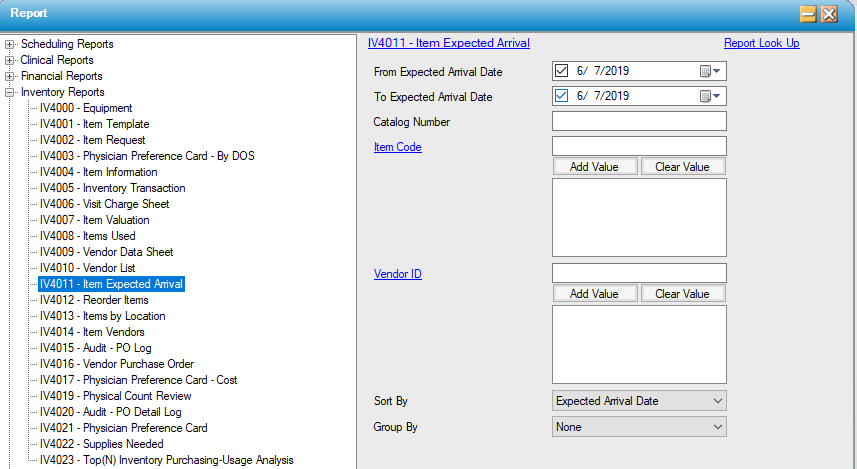857x469 pixels.
Task: Expand the Clinical Reports tree node
Action: [10, 60]
